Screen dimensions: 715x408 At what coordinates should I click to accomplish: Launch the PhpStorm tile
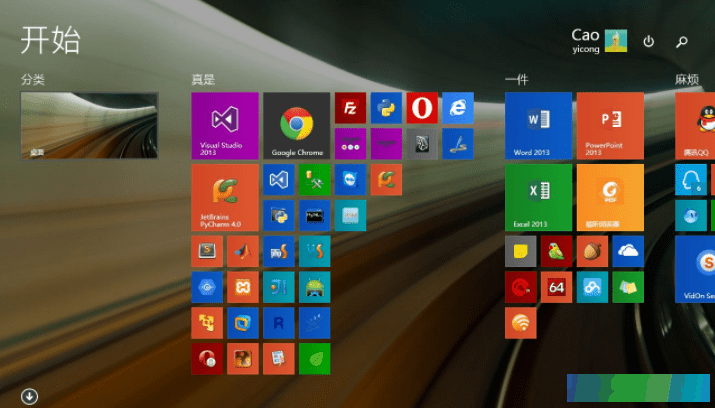point(279,251)
